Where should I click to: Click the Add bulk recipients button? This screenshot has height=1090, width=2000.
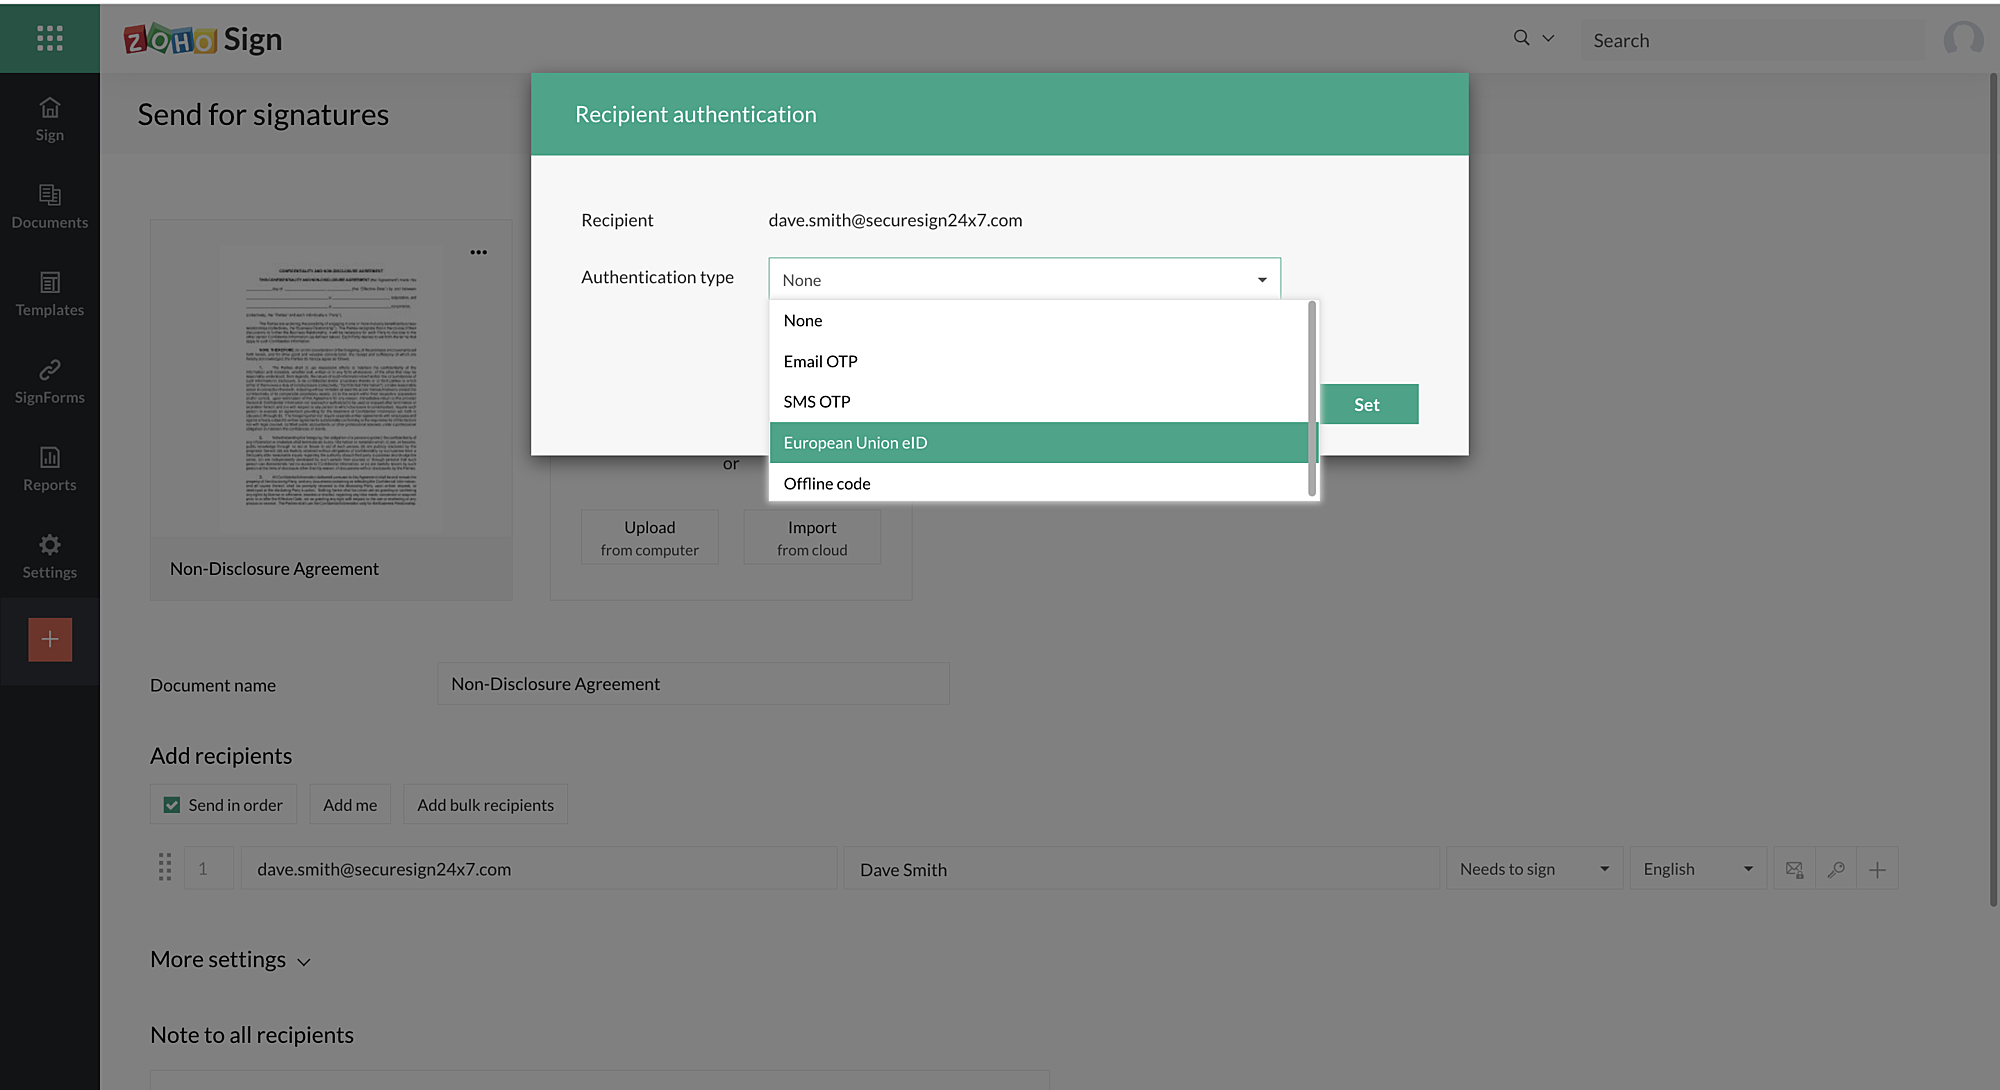click(x=485, y=805)
